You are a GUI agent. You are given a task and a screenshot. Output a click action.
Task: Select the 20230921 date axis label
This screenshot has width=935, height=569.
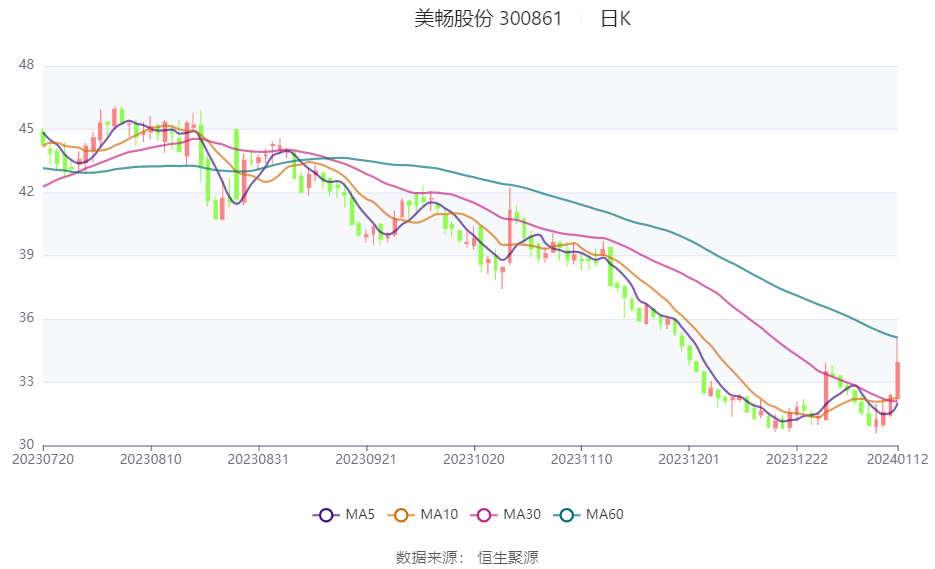point(366,459)
